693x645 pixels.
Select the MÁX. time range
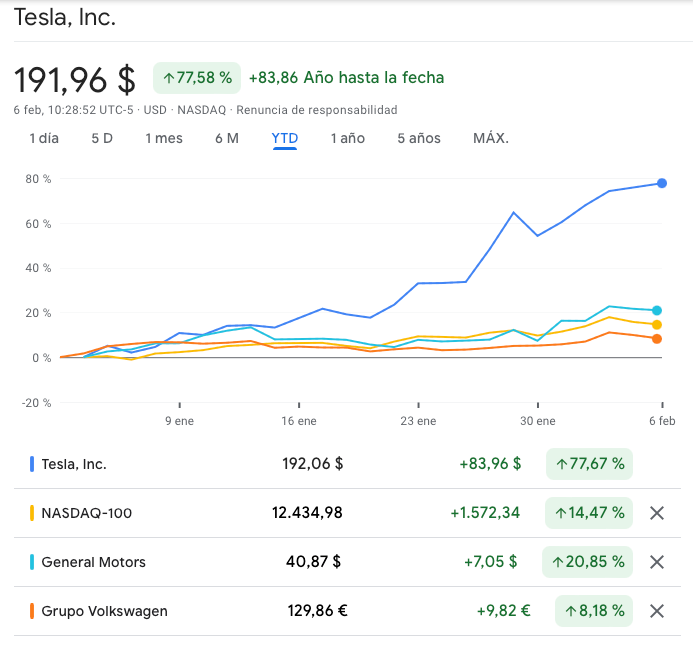(x=491, y=138)
